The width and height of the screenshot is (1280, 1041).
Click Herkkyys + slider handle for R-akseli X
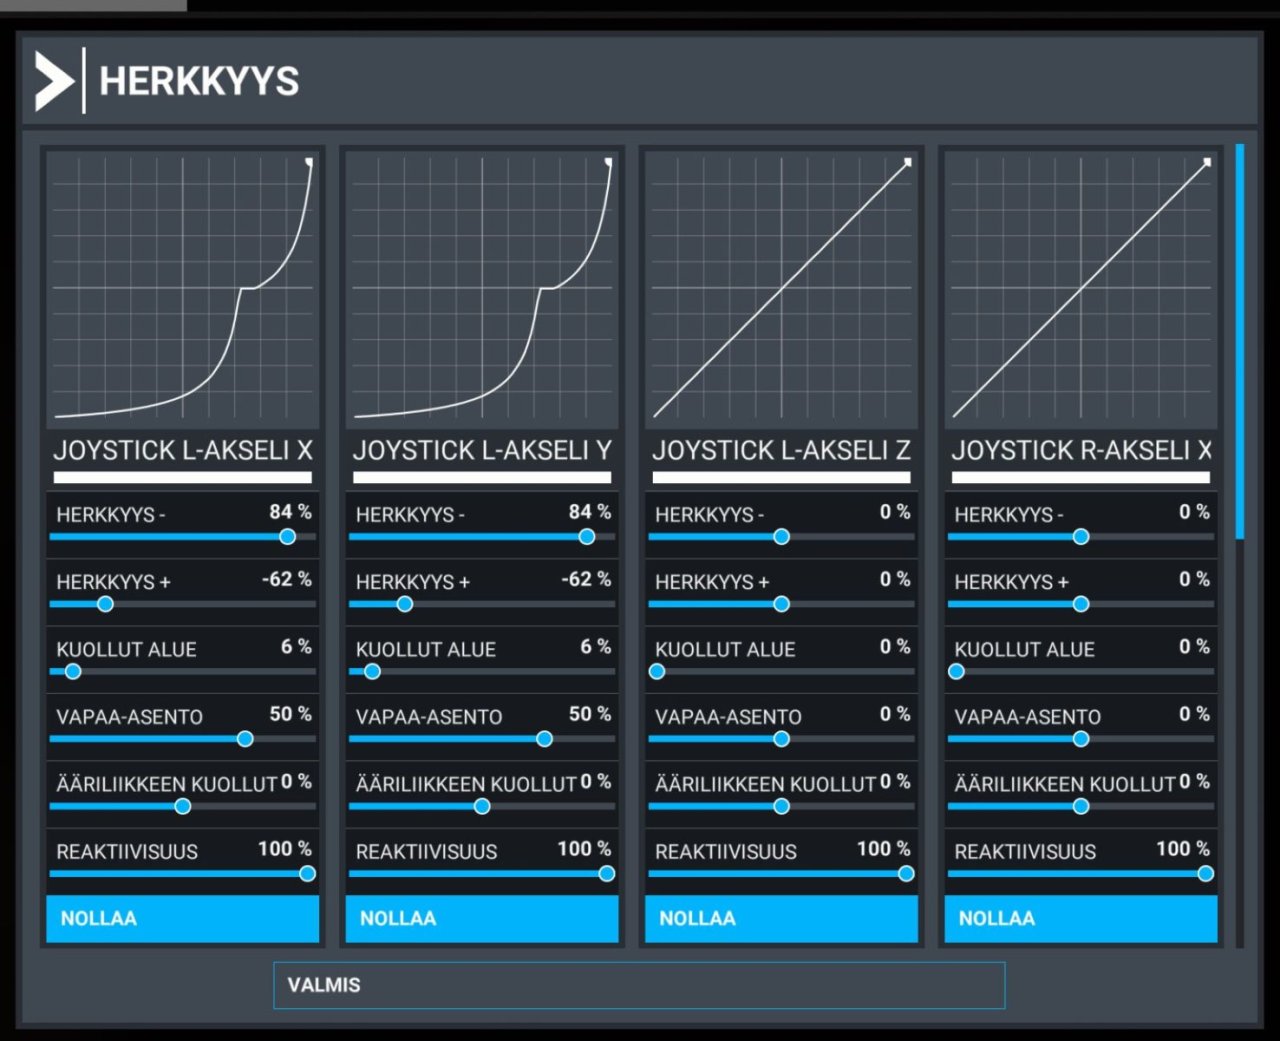(x=1081, y=604)
